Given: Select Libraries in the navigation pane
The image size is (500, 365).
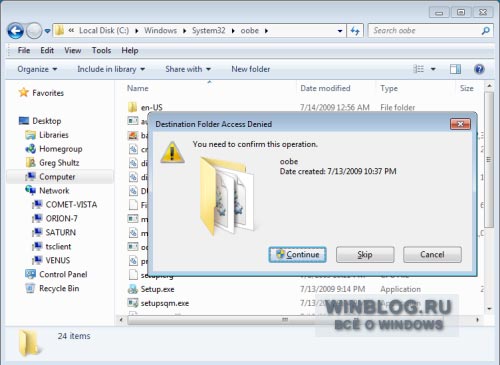Looking at the screenshot, I should click(54, 135).
